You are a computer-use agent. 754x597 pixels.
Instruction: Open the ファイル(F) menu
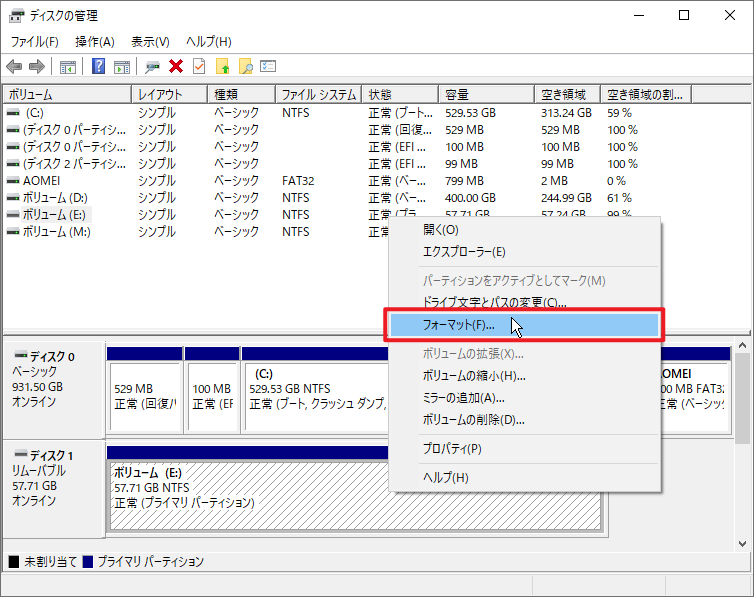34,41
